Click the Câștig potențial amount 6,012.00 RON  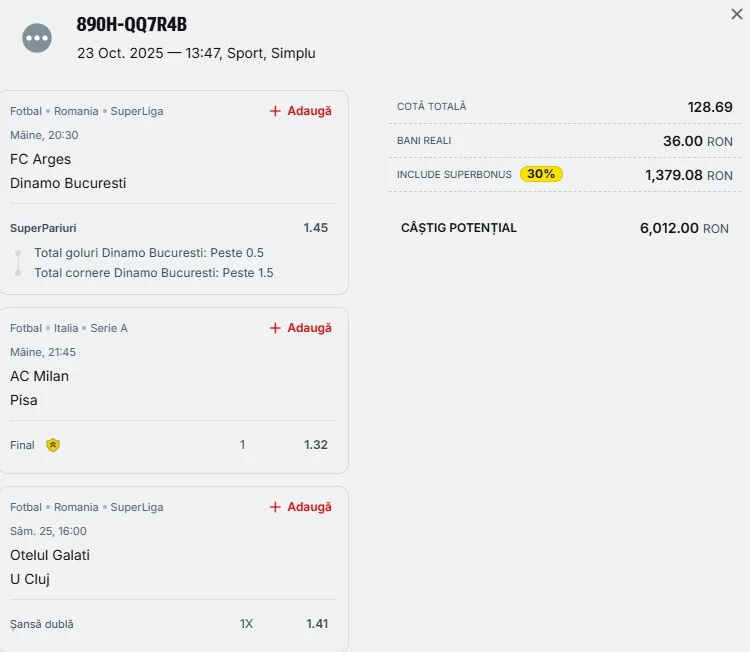(684, 228)
